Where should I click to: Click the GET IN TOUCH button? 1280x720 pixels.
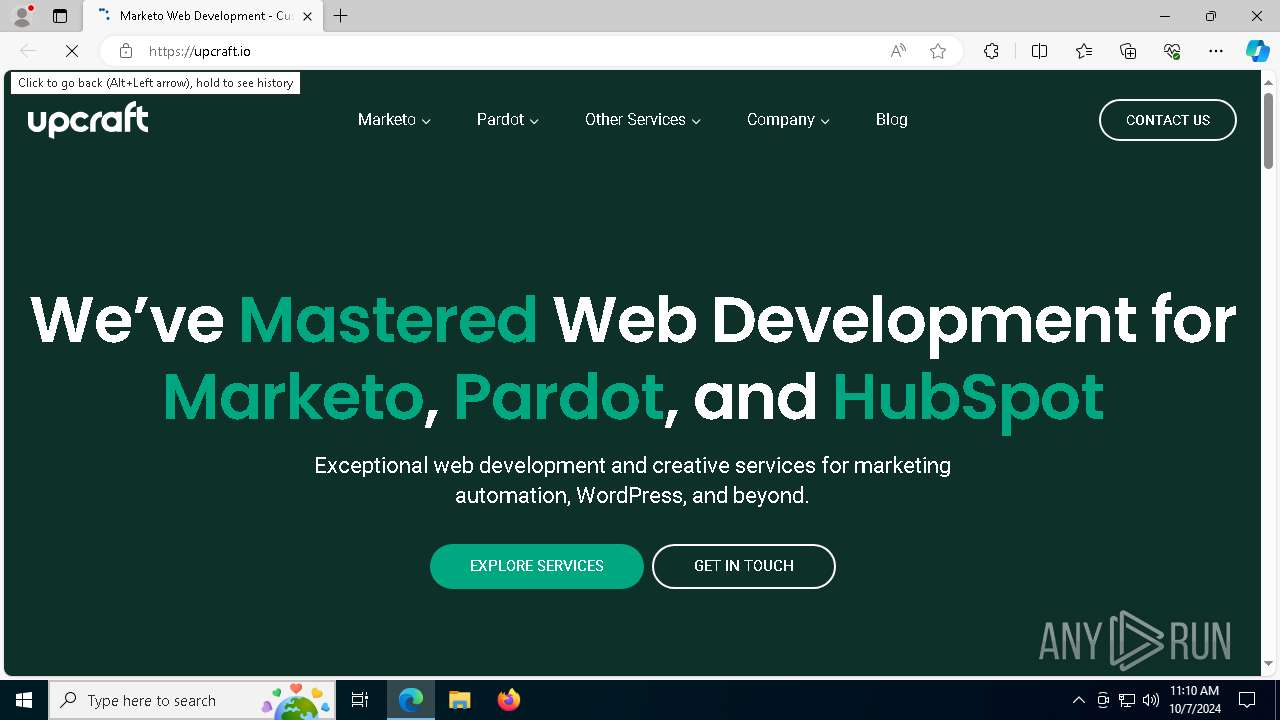(x=744, y=566)
